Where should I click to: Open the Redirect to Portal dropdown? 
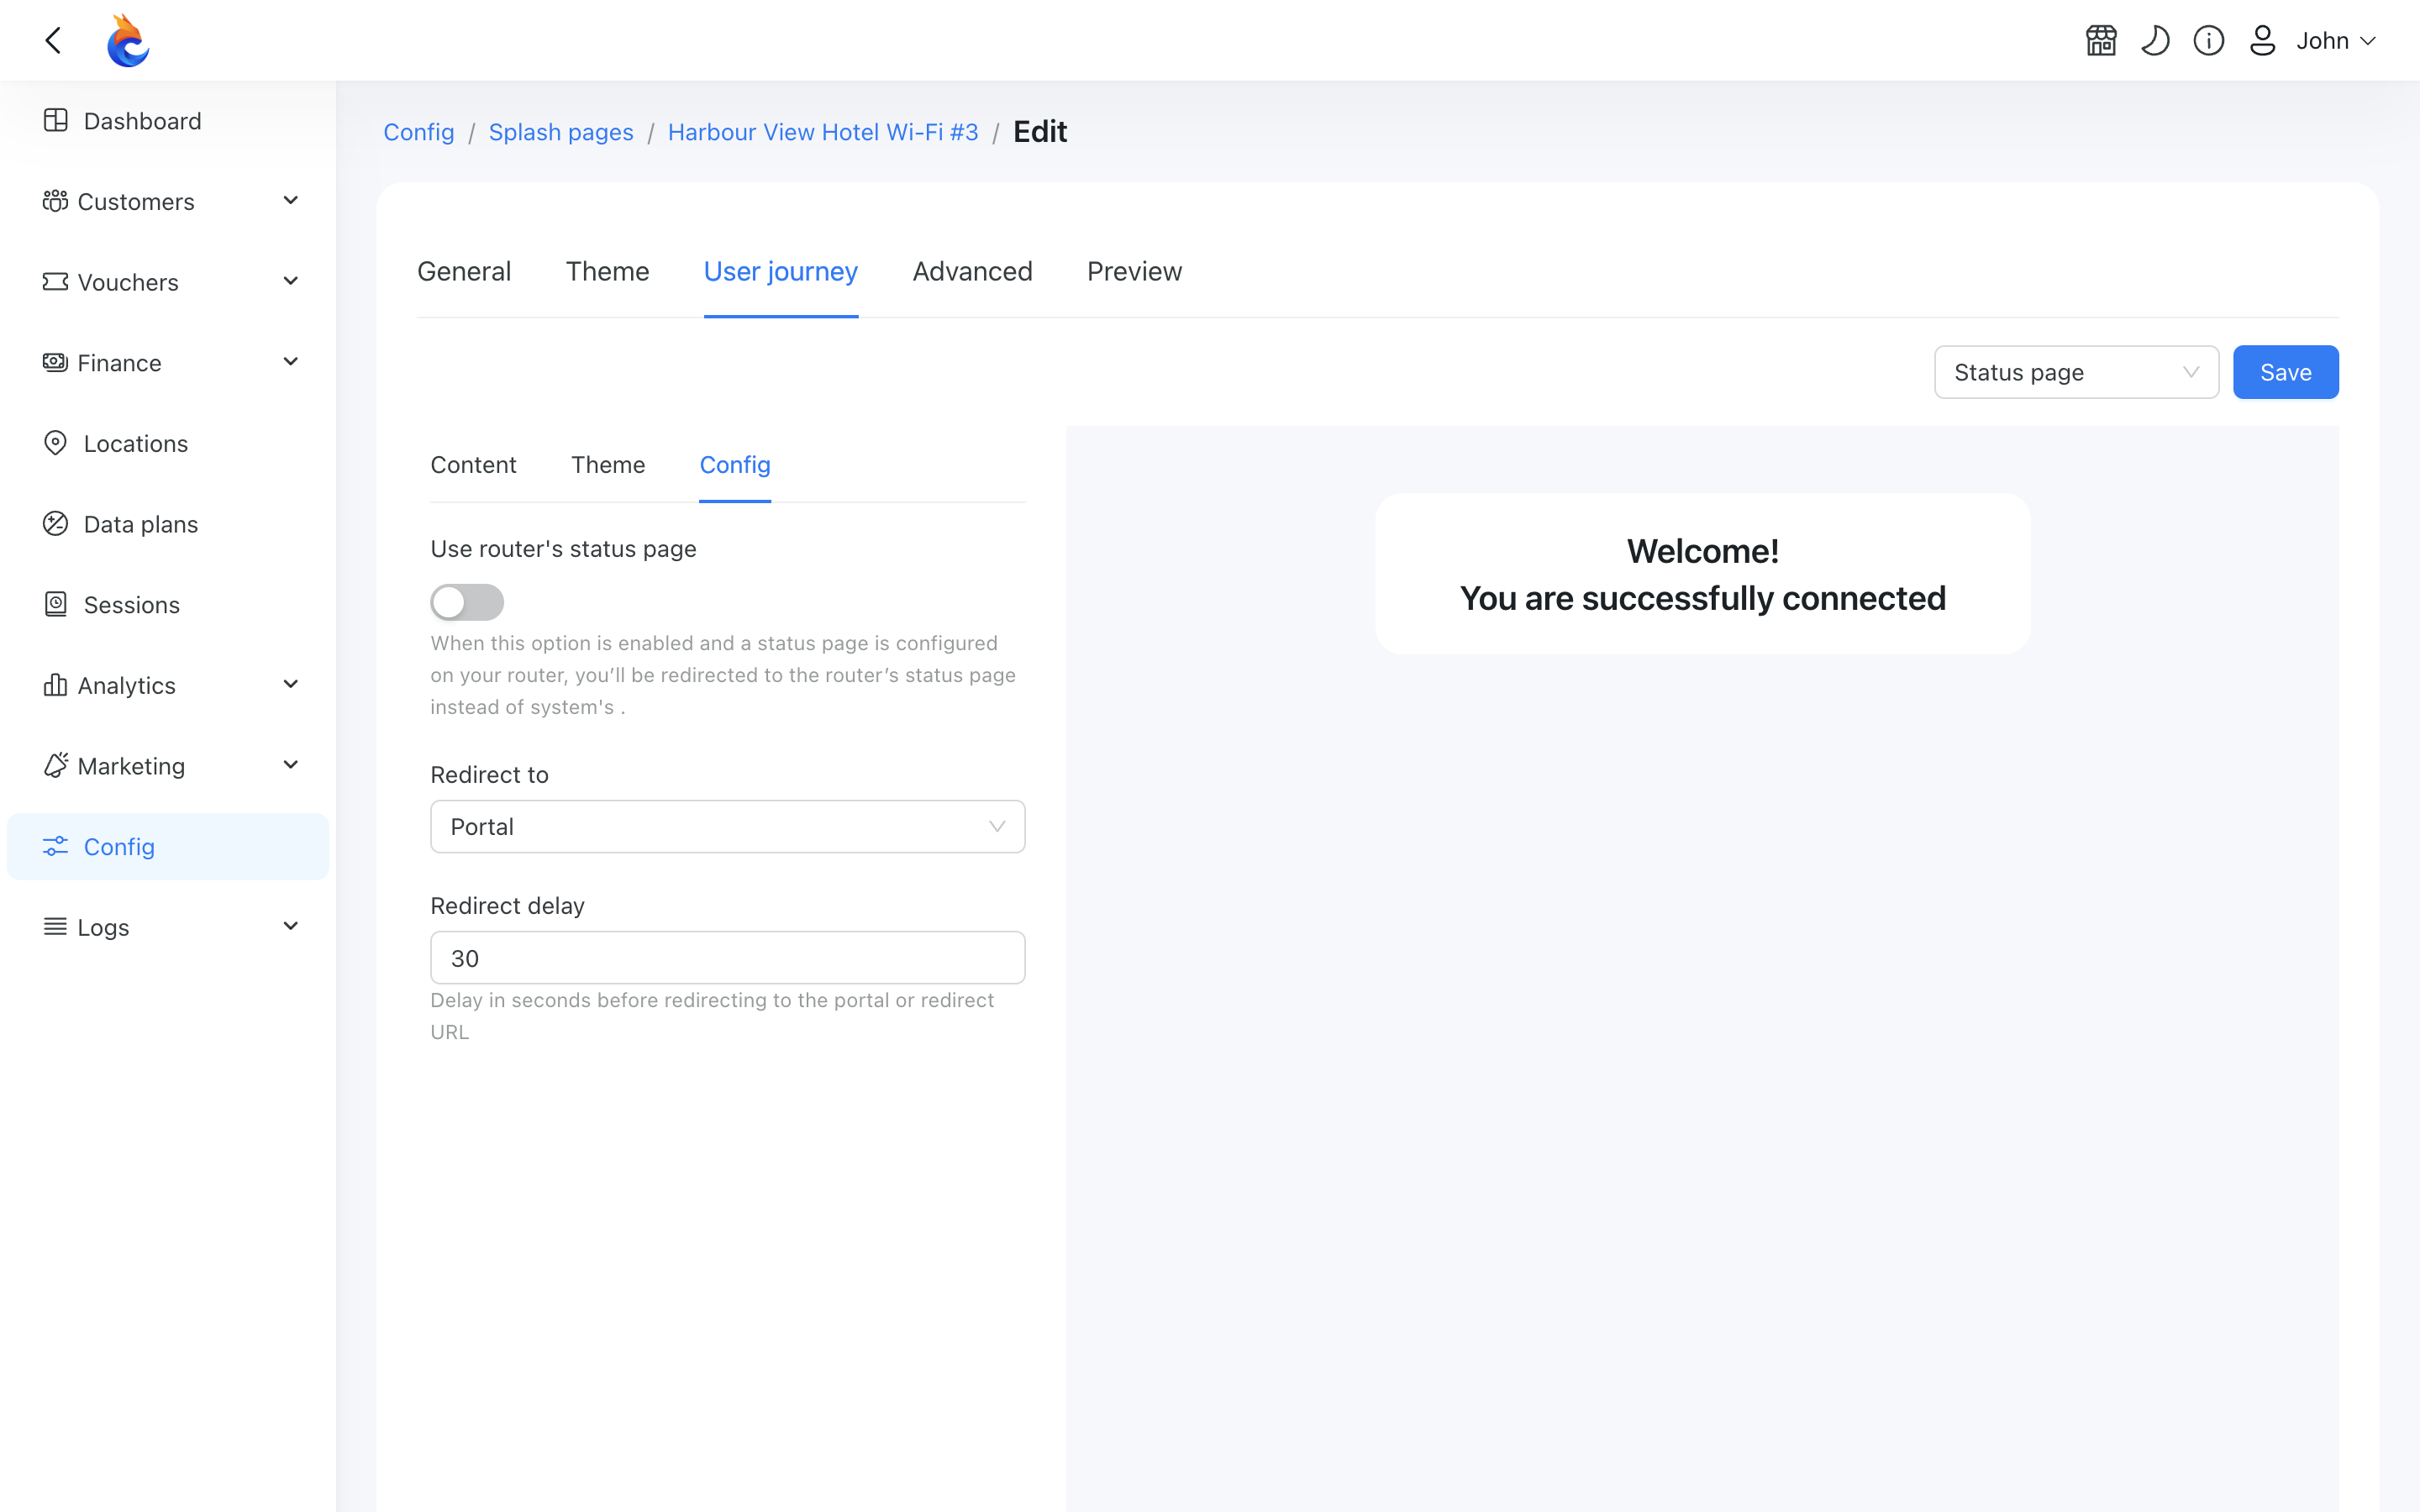(x=727, y=826)
